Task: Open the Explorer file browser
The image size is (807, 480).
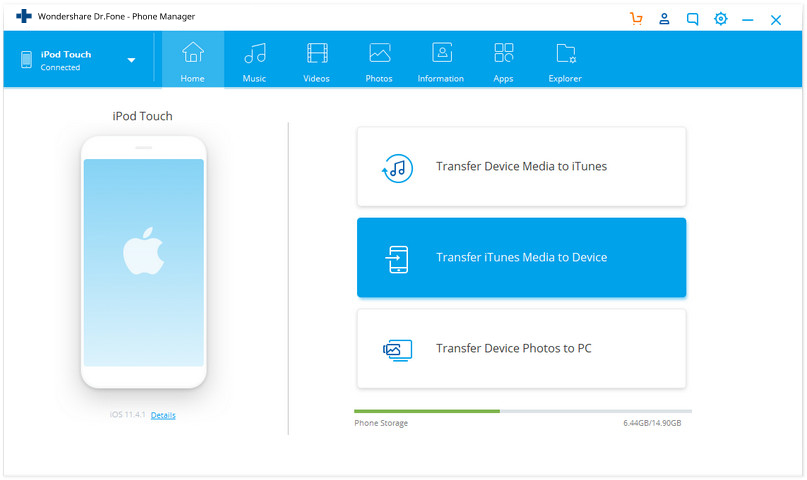Action: click(565, 62)
